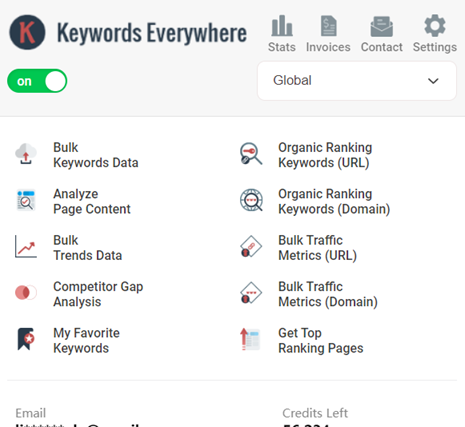Open Bulk Trends Data link

(x=88, y=248)
